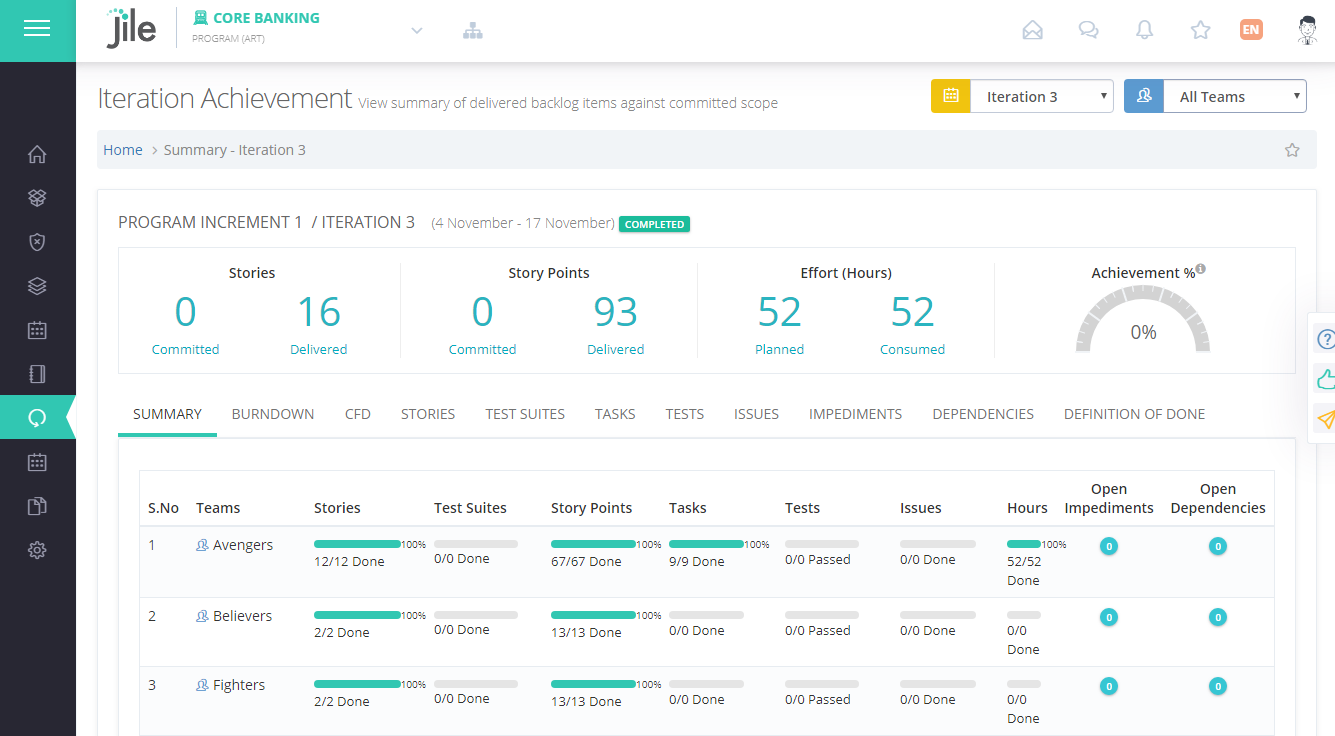Open the hierarchy tree icon in header
The image size is (1335, 736).
pos(473,31)
